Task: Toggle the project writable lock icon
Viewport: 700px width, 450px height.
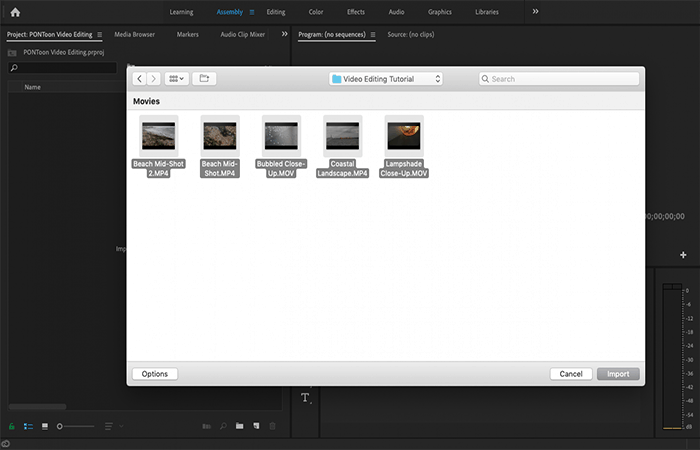Action: pyautogui.click(x=12, y=426)
